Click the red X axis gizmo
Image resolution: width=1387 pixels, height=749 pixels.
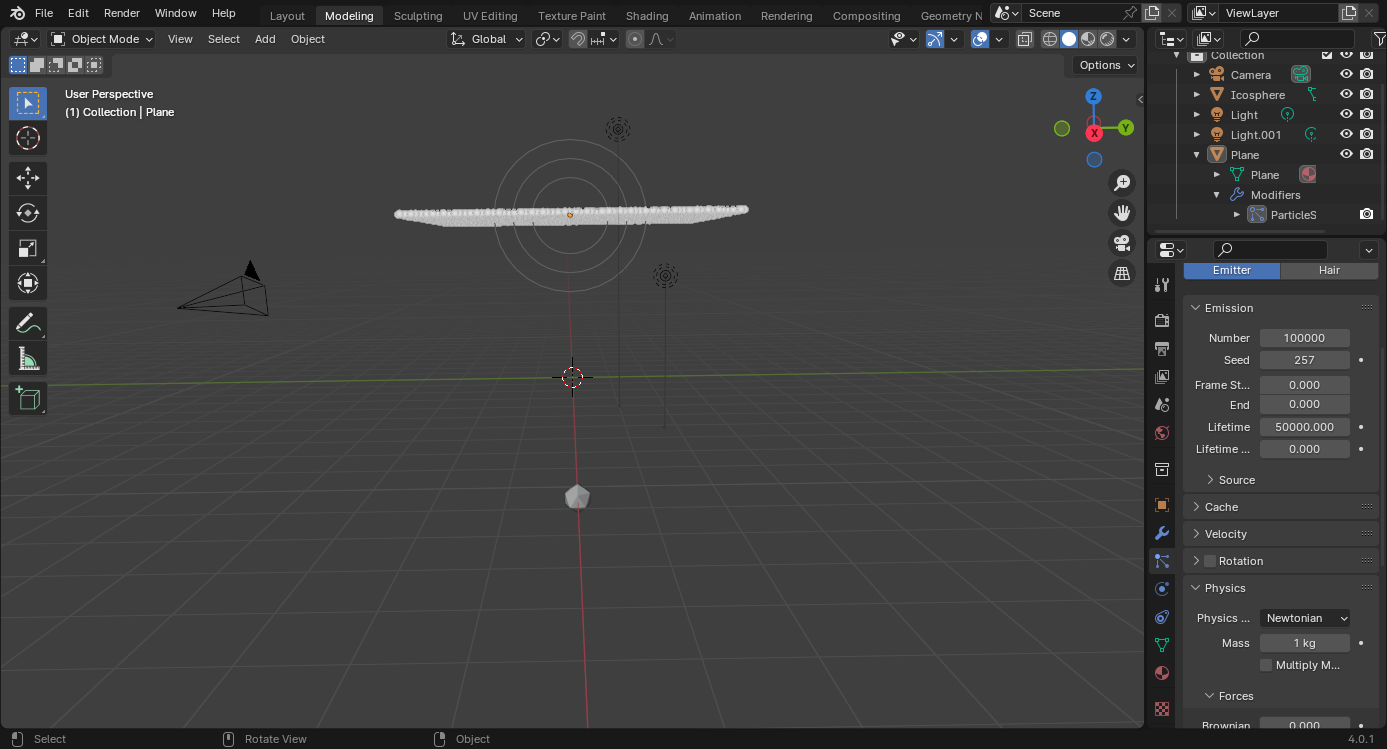[1095, 133]
